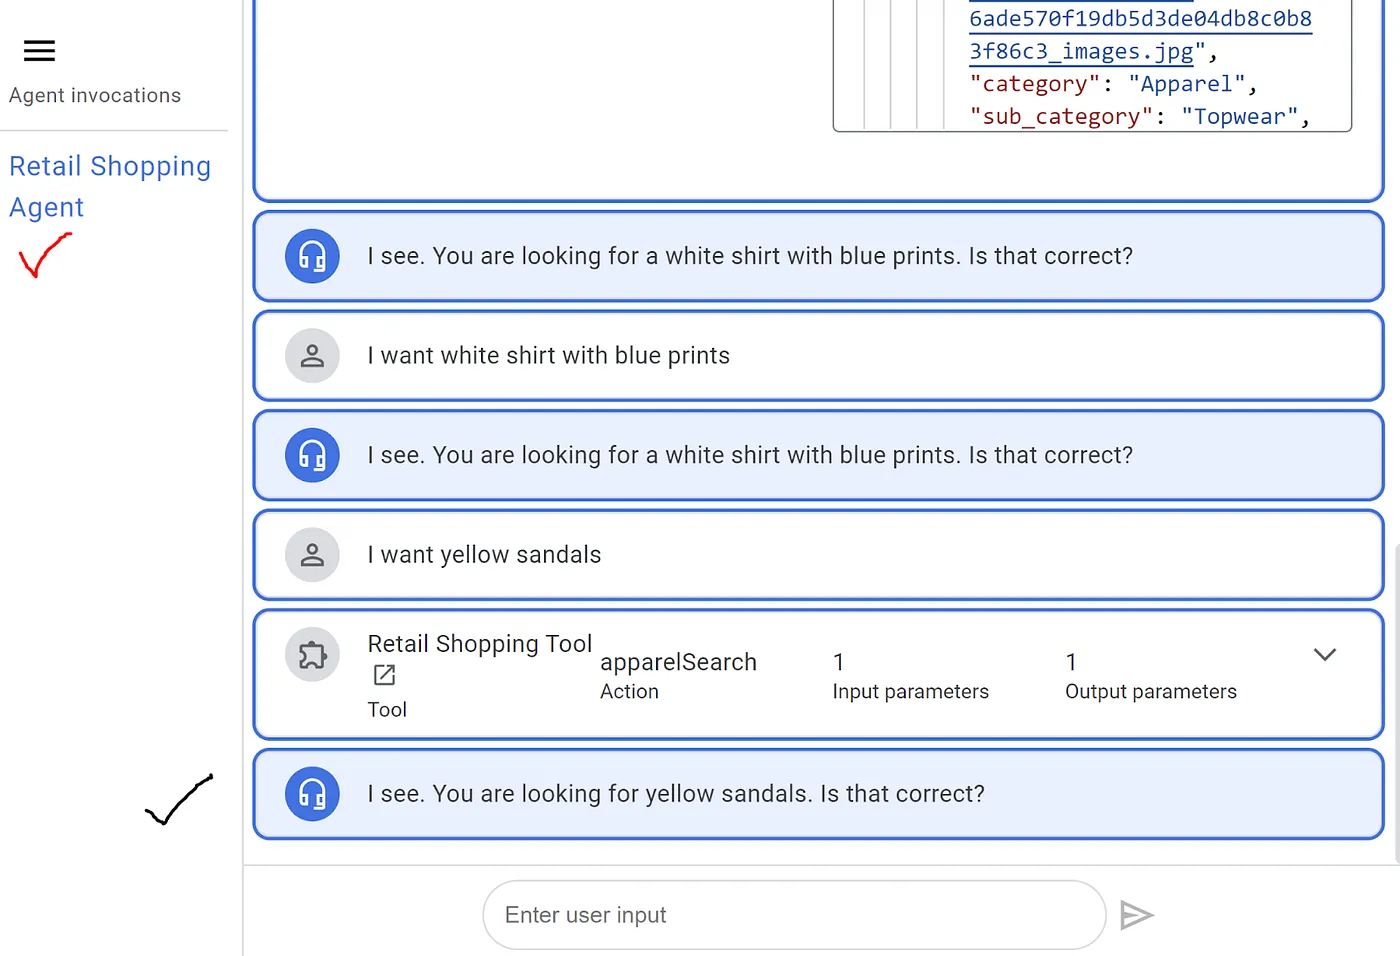Screen dimensions: 1400x956
Task: Expand the apparelSearch tool row chevron
Action: tap(1324, 655)
